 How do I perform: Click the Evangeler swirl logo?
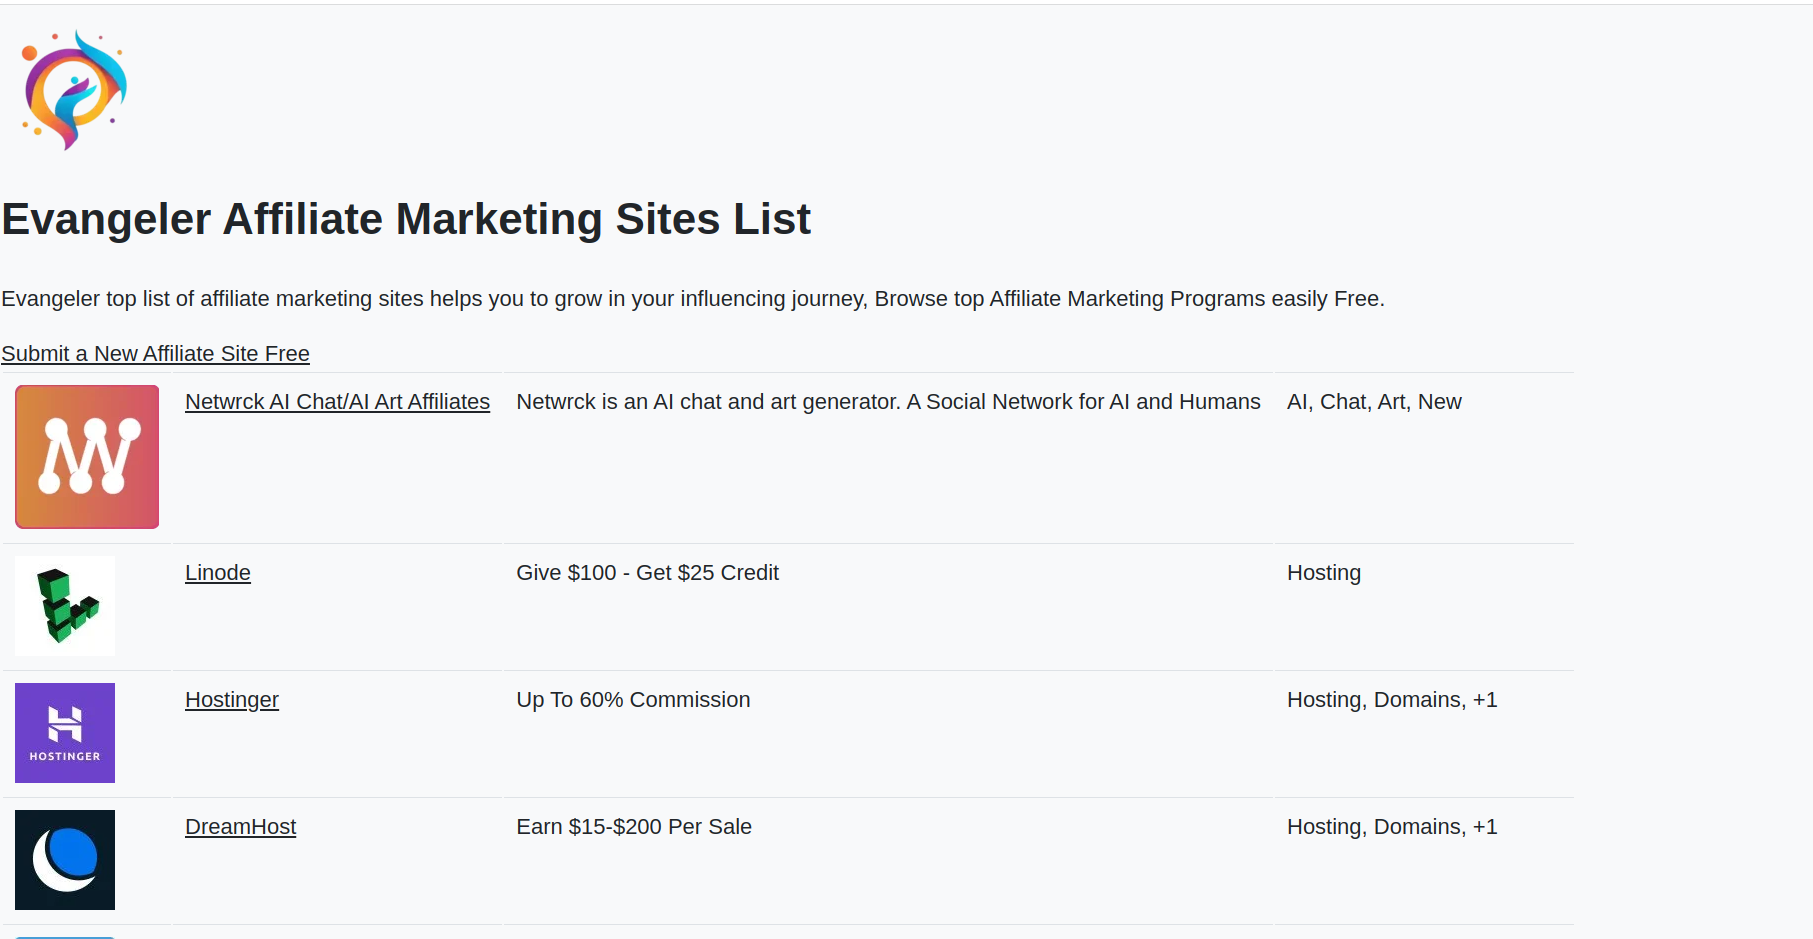(74, 90)
